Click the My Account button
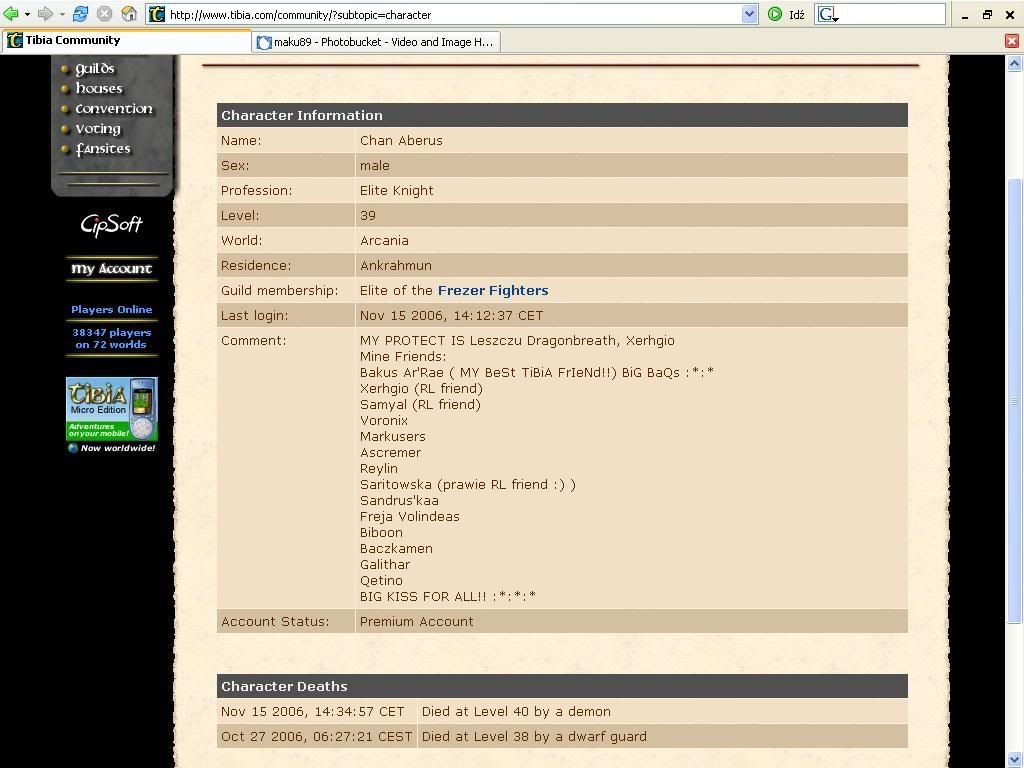 click(112, 268)
